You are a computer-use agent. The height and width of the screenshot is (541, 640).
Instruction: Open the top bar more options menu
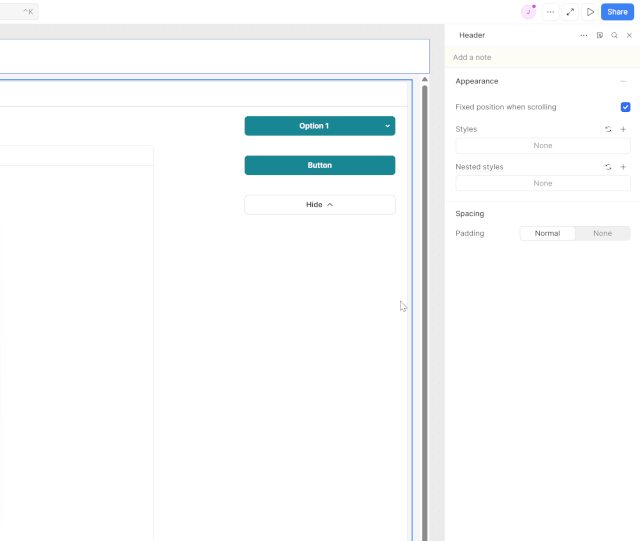point(550,12)
